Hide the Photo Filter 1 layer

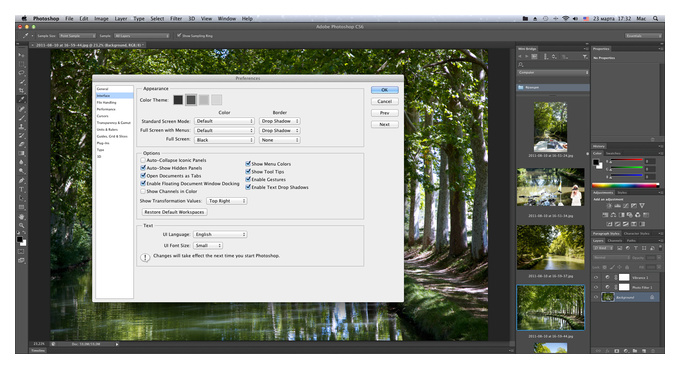tap(596, 287)
